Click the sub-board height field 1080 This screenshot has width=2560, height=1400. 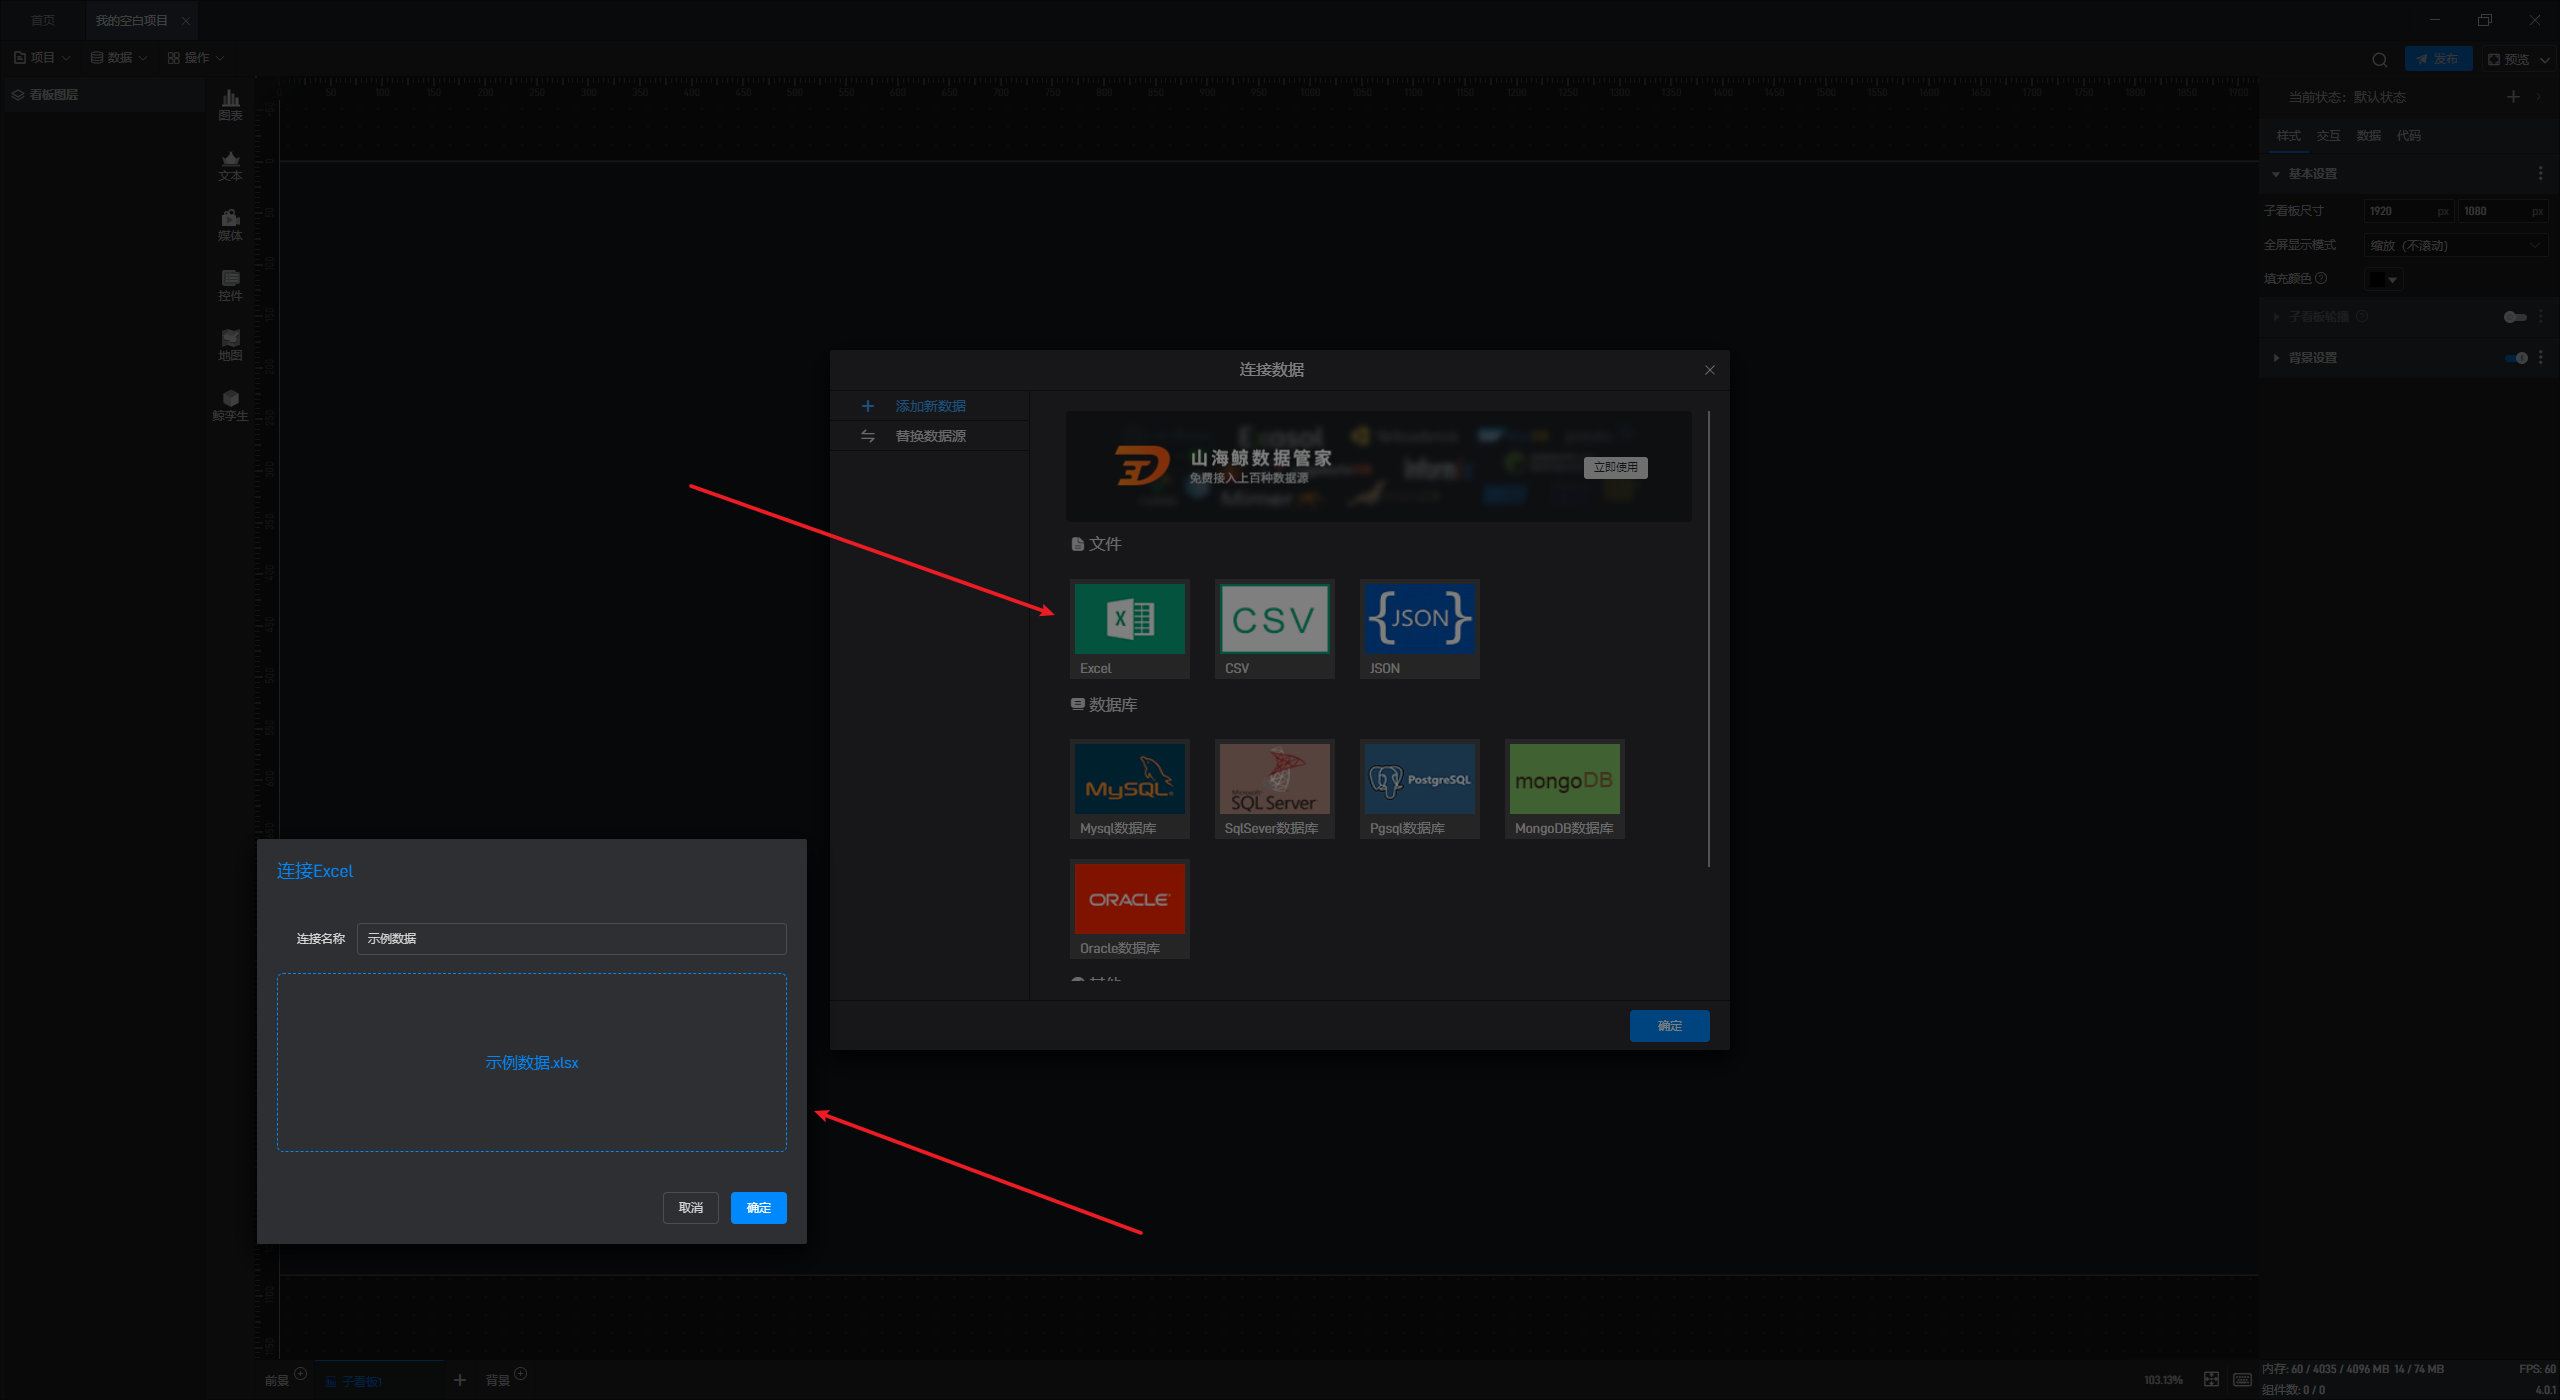(2502, 211)
